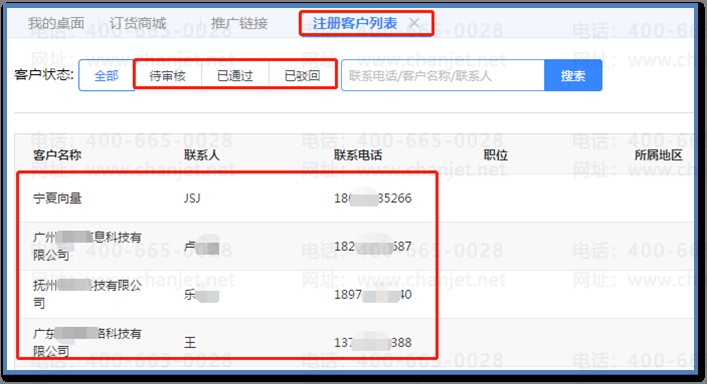Click the phone number starting with 1897
This screenshot has width=707, height=384.
(373, 295)
